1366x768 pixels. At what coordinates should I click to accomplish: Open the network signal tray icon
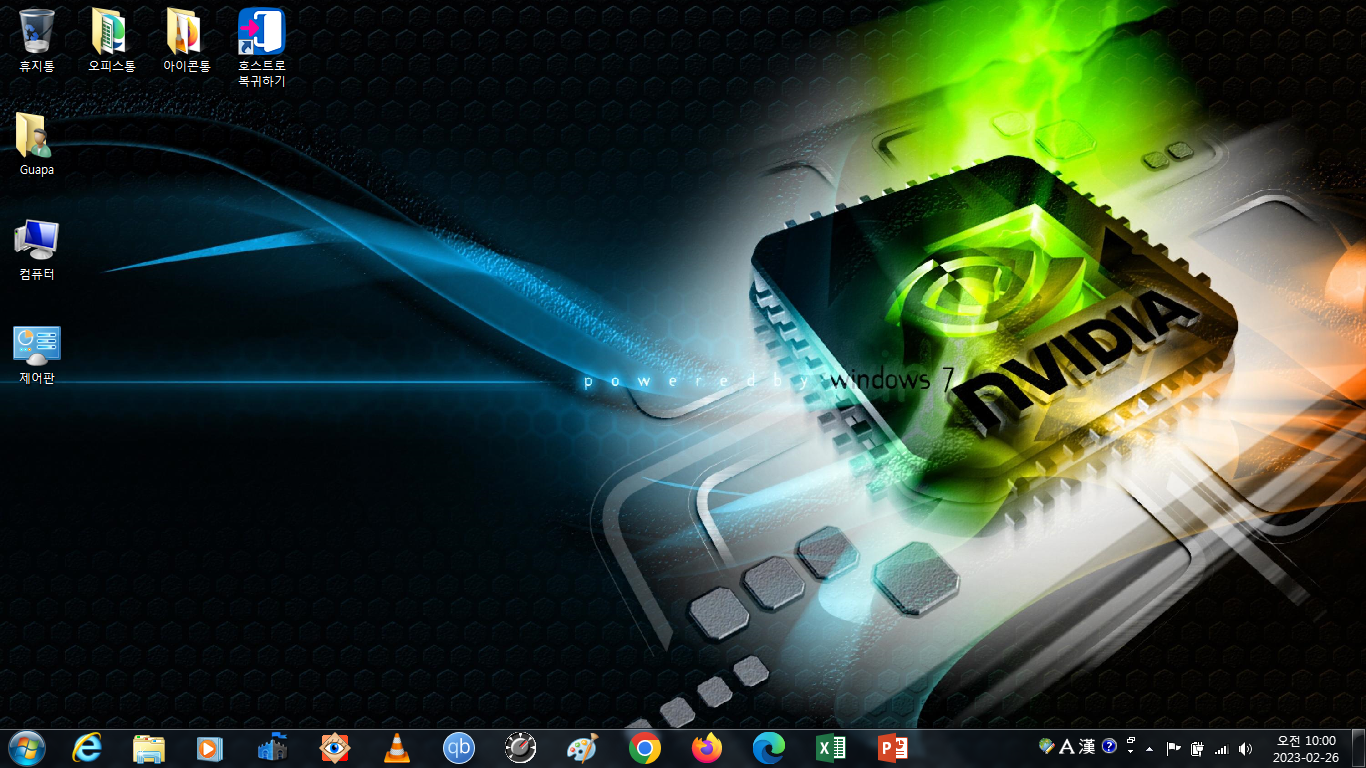click(x=1221, y=748)
